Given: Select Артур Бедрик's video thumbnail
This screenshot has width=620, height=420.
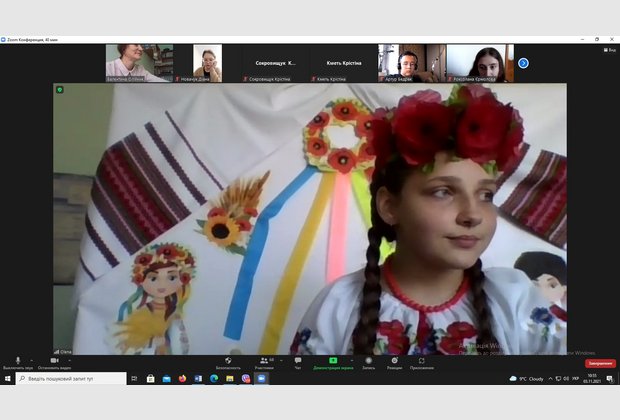Looking at the screenshot, I should click(x=411, y=63).
